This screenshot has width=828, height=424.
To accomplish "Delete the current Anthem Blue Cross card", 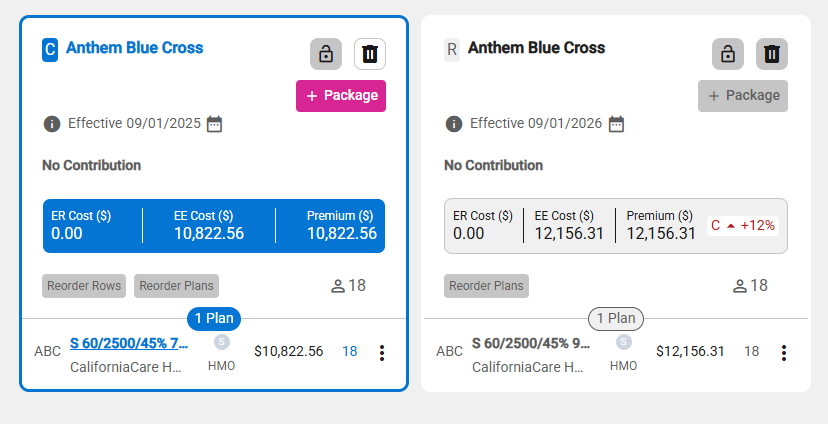I will tap(370, 54).
